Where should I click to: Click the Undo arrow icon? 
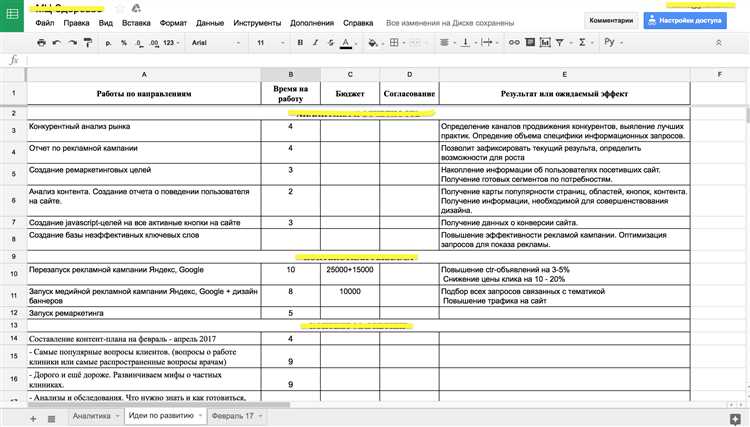click(57, 43)
